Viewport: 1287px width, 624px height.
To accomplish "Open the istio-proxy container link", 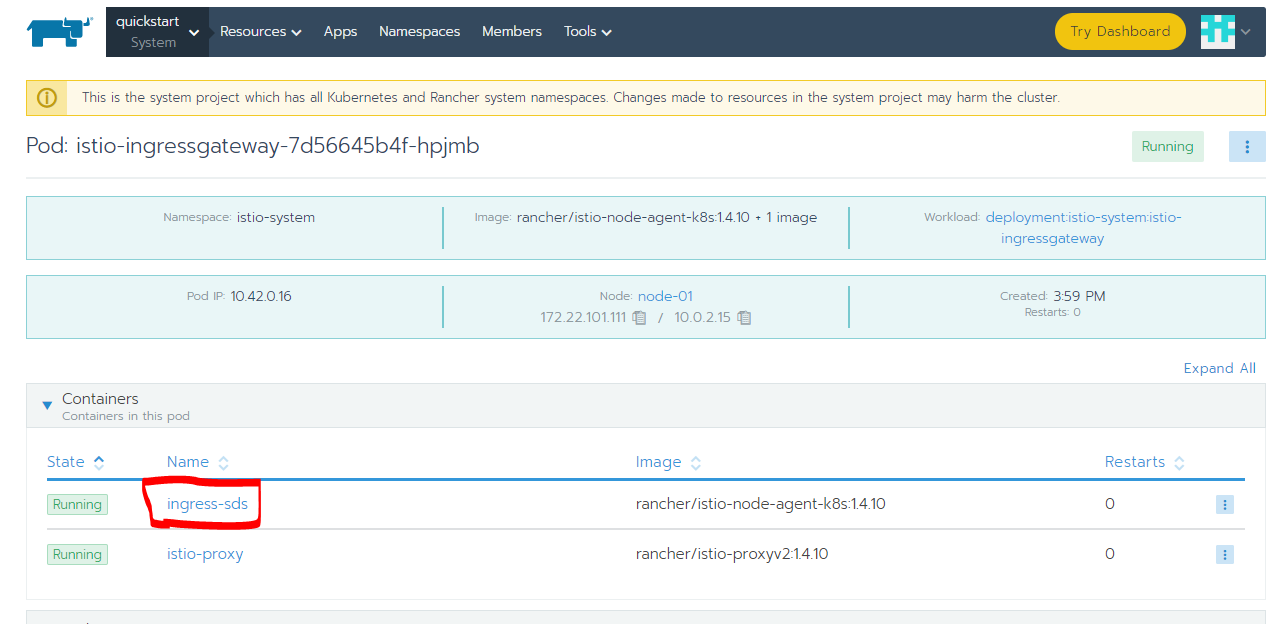I will pos(205,554).
